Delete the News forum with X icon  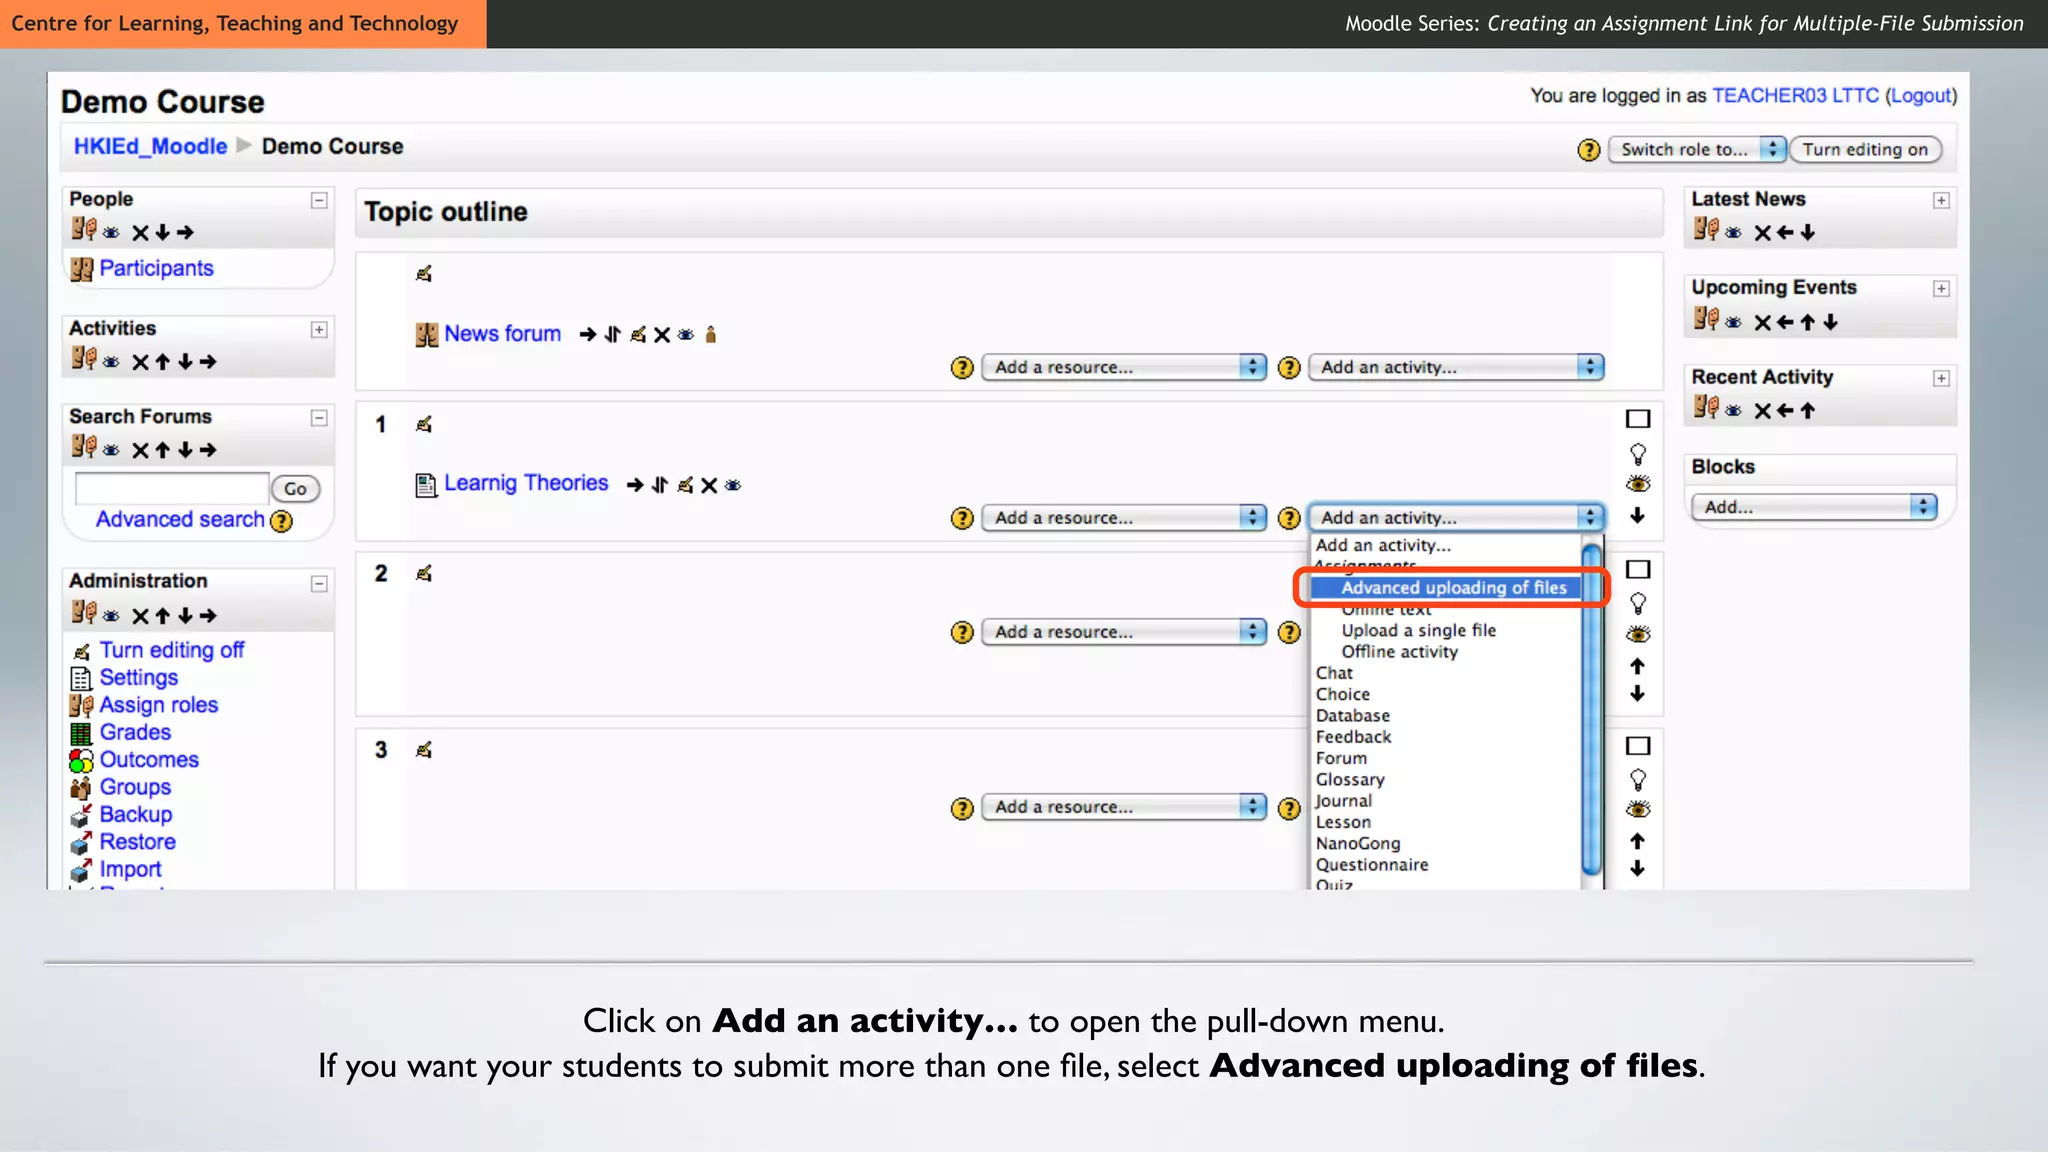coord(661,335)
